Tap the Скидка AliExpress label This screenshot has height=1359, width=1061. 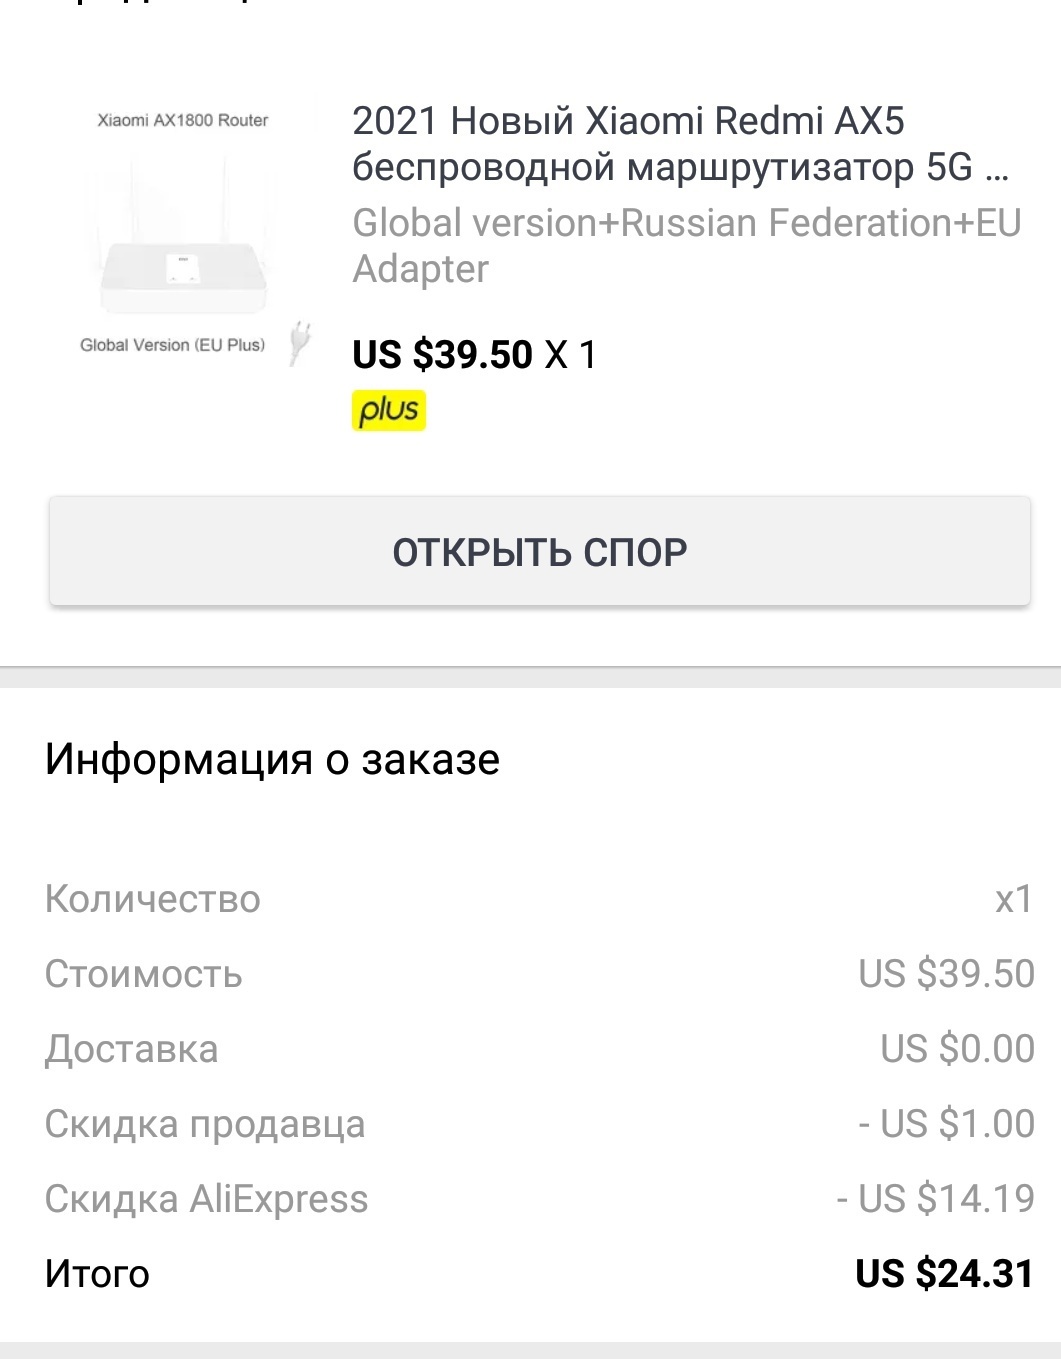(206, 1199)
